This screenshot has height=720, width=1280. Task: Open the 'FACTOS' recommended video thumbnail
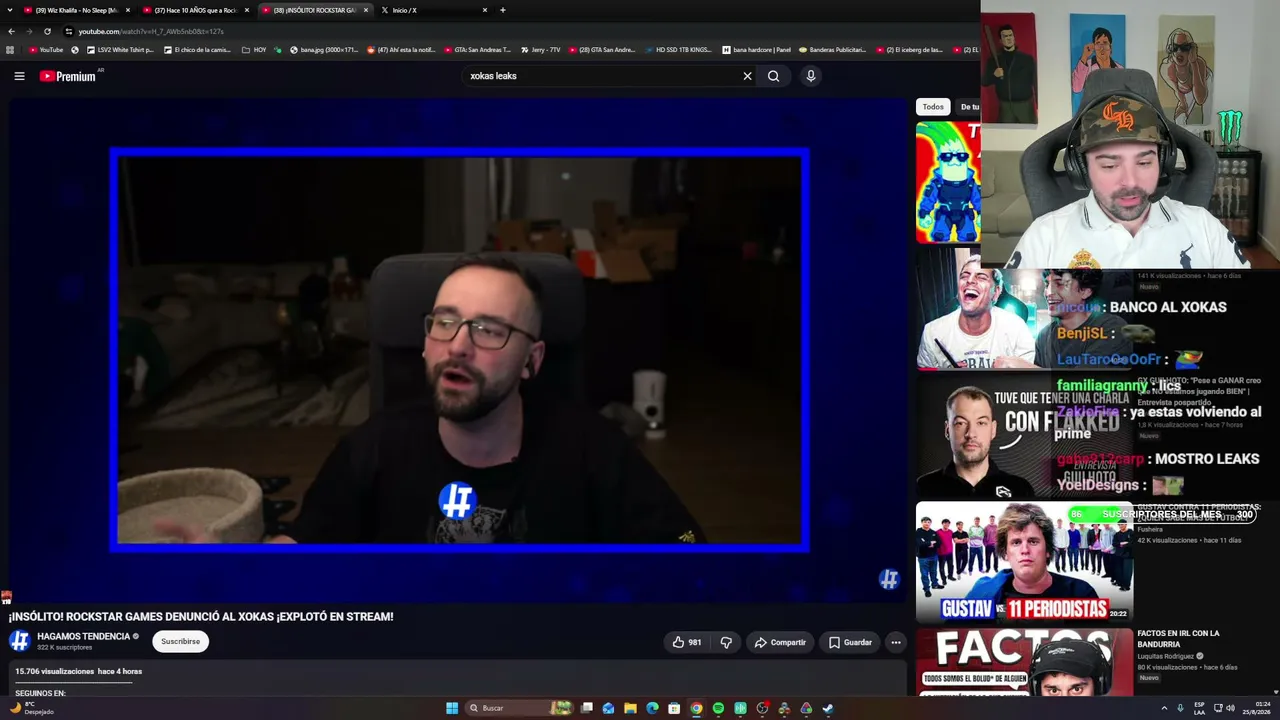[1024, 662]
